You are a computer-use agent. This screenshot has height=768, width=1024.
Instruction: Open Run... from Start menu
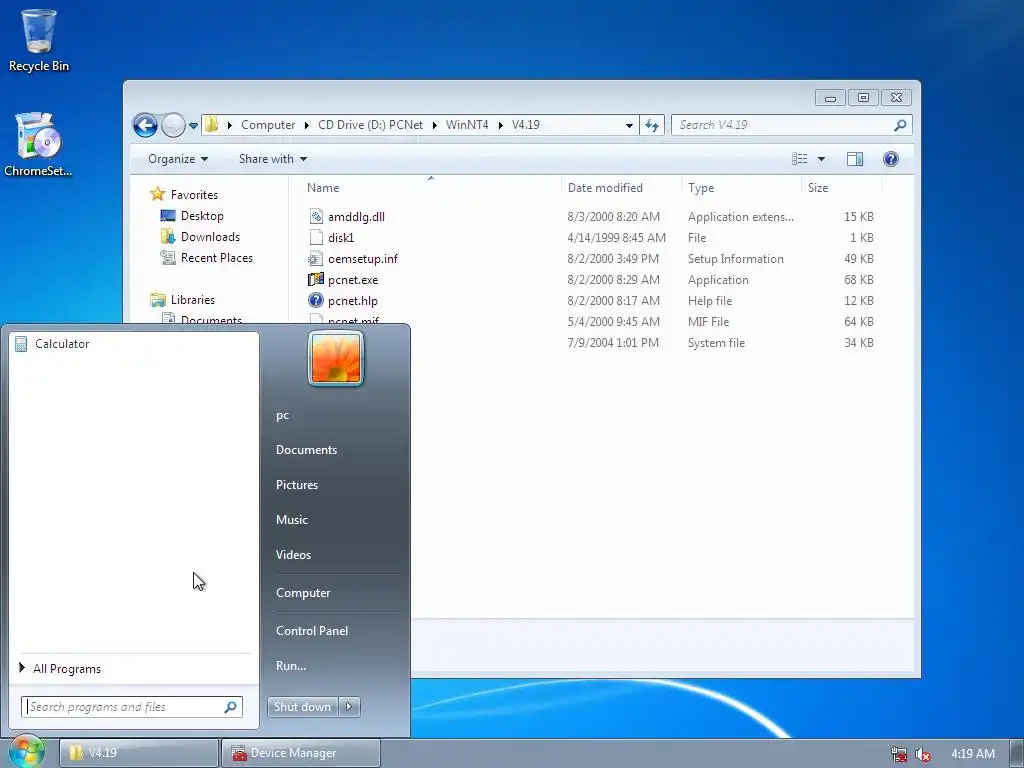(291, 666)
